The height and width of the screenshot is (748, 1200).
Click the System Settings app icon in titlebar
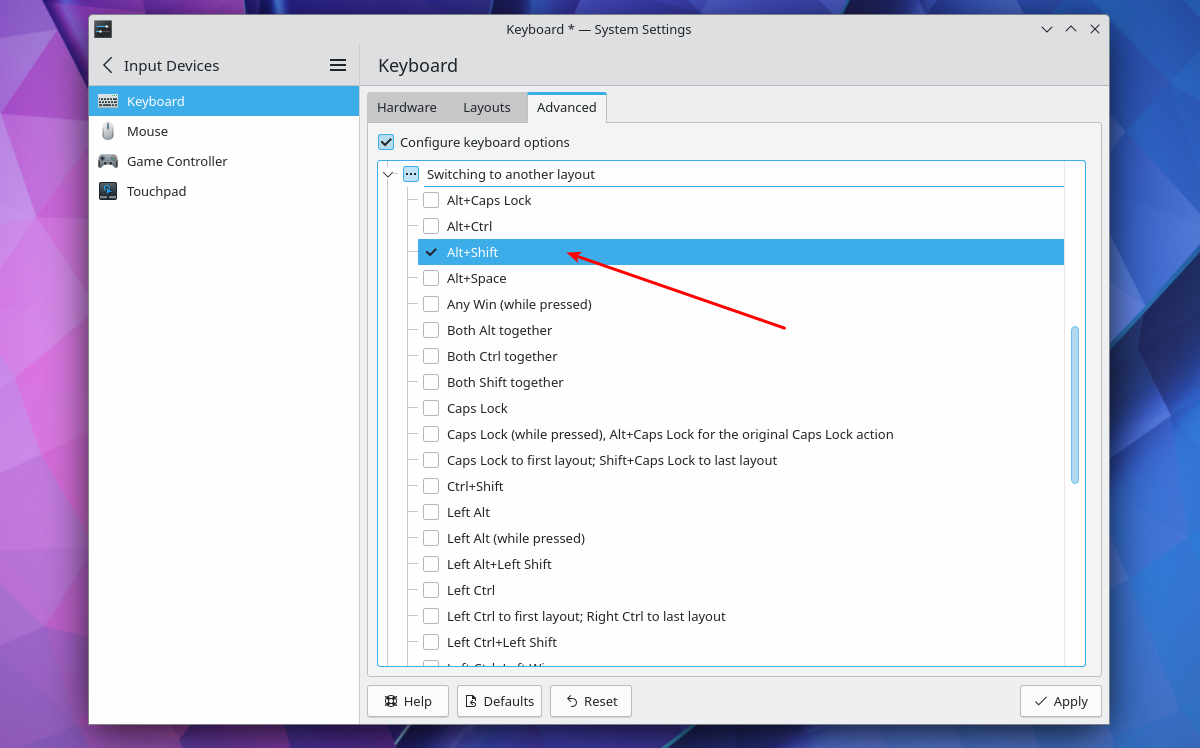click(x=103, y=29)
